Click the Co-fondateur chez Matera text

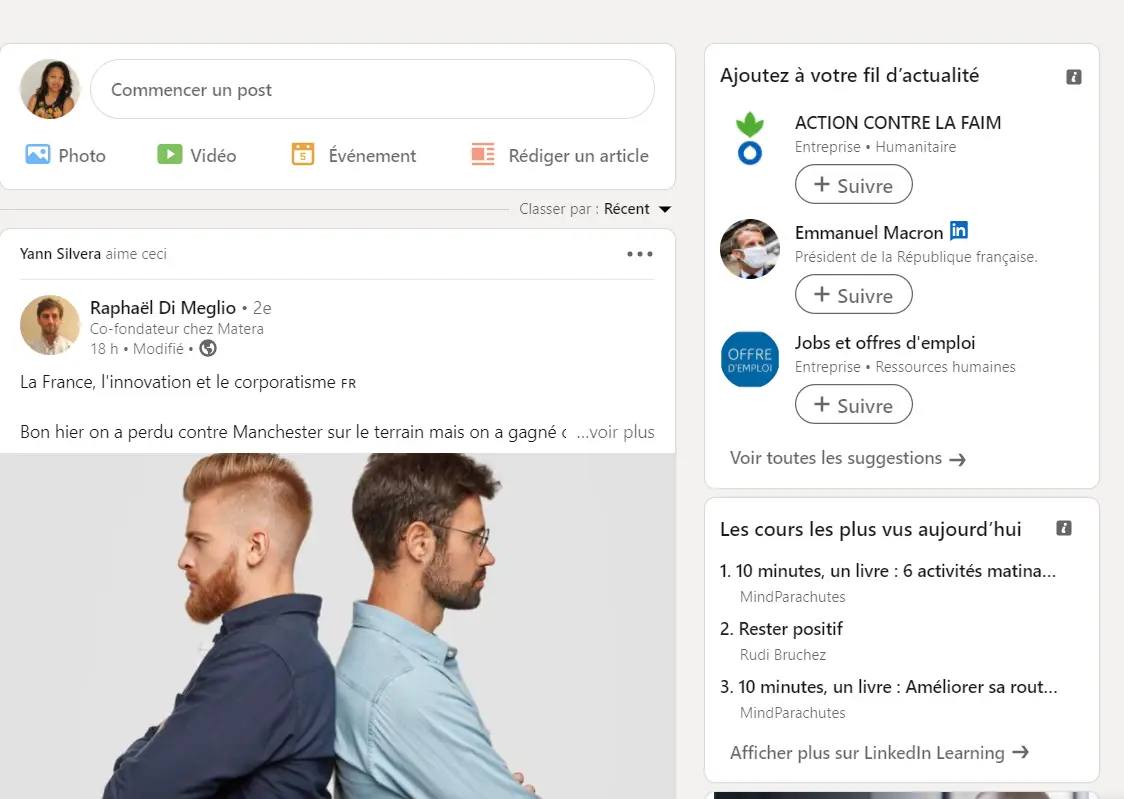coord(177,329)
